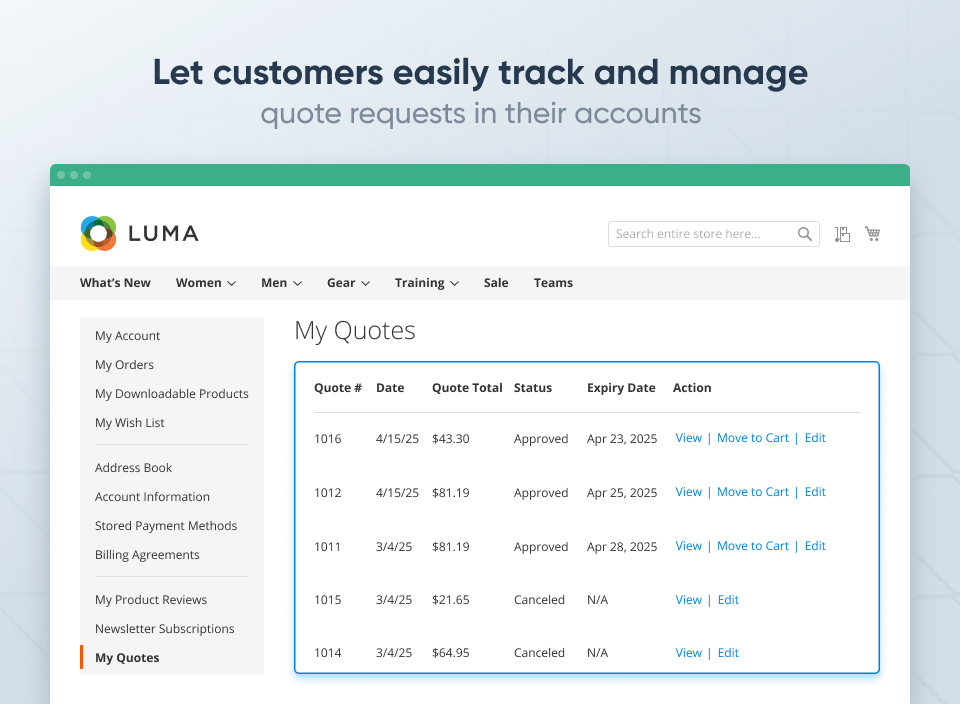This screenshot has height=704, width=960.
Task: Open the What's New menu item
Action: [115, 283]
